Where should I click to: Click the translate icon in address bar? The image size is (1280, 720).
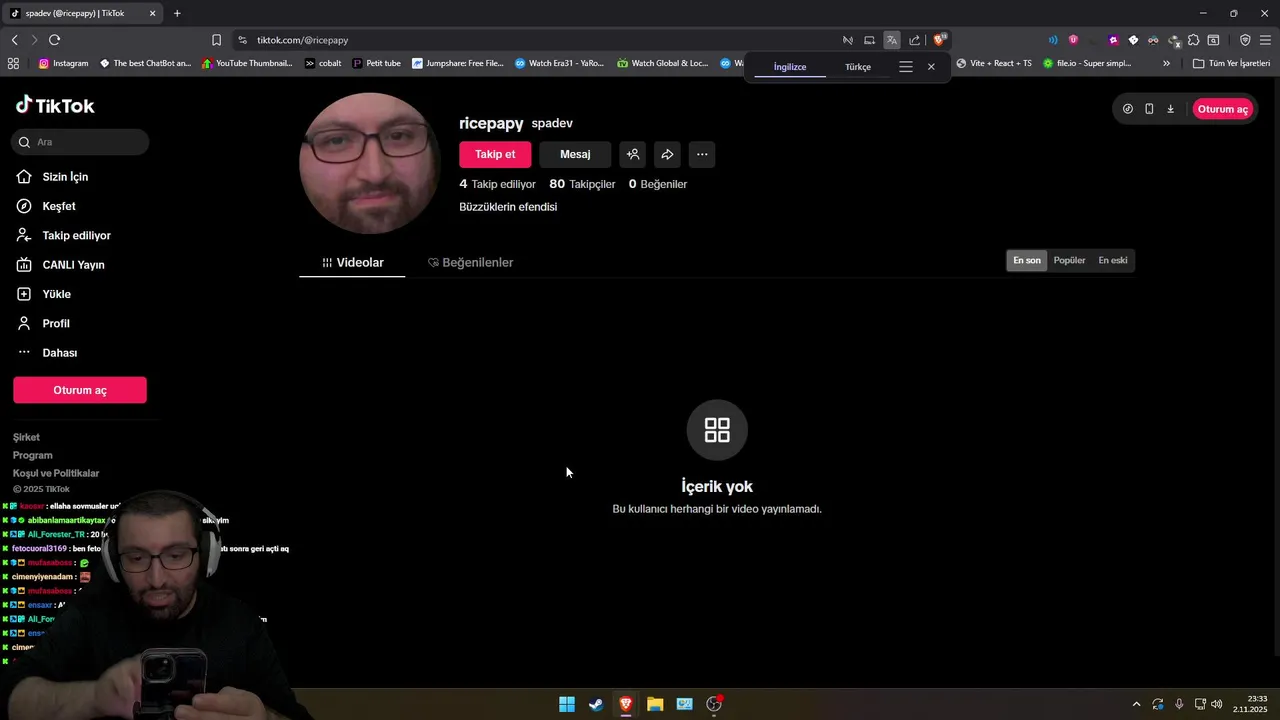coord(891,40)
